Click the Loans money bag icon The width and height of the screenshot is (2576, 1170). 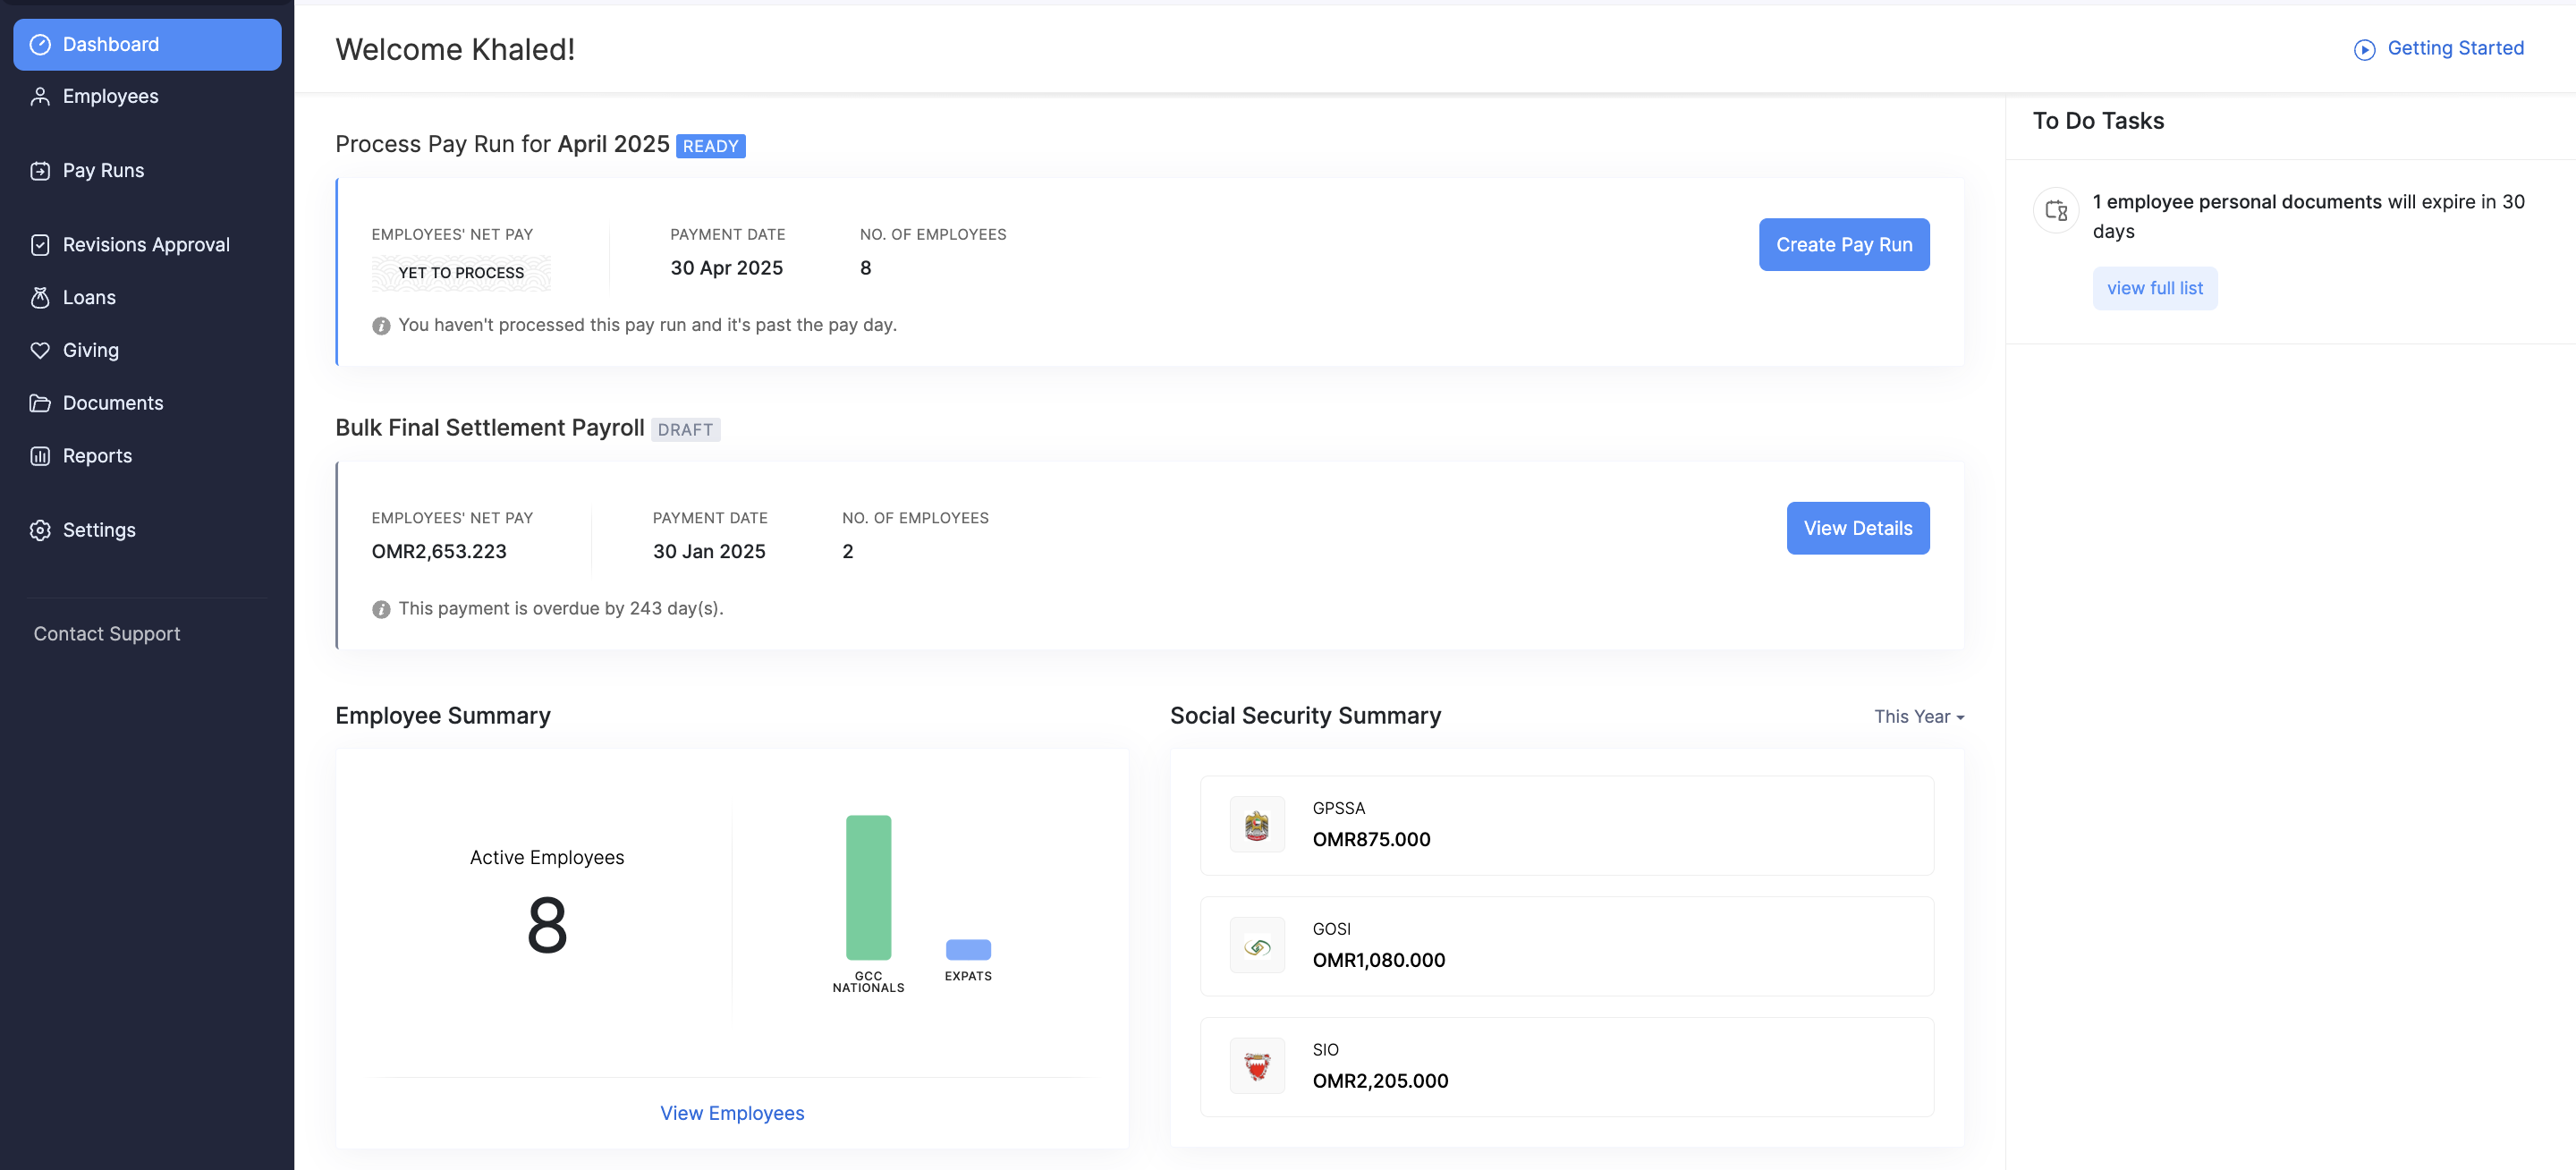pos(40,298)
